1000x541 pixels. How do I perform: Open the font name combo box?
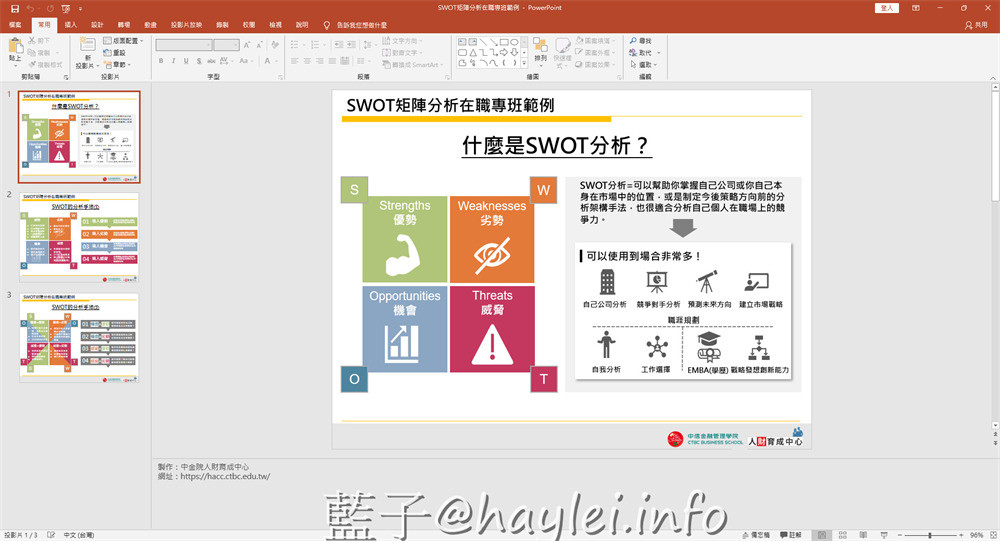[184, 45]
